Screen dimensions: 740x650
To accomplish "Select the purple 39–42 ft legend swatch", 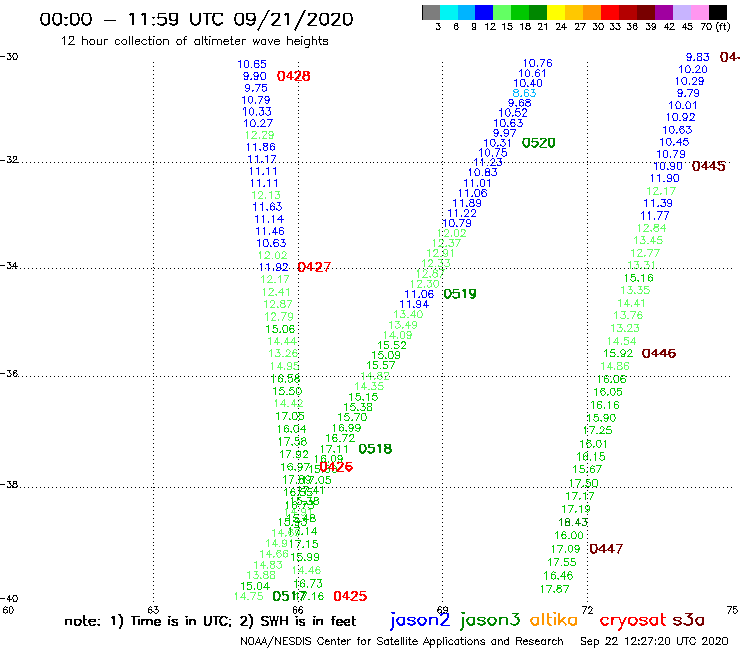I will (663, 12).
